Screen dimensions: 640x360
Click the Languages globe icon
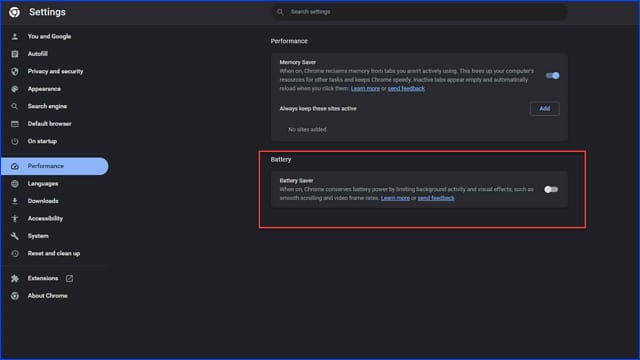tap(15, 184)
